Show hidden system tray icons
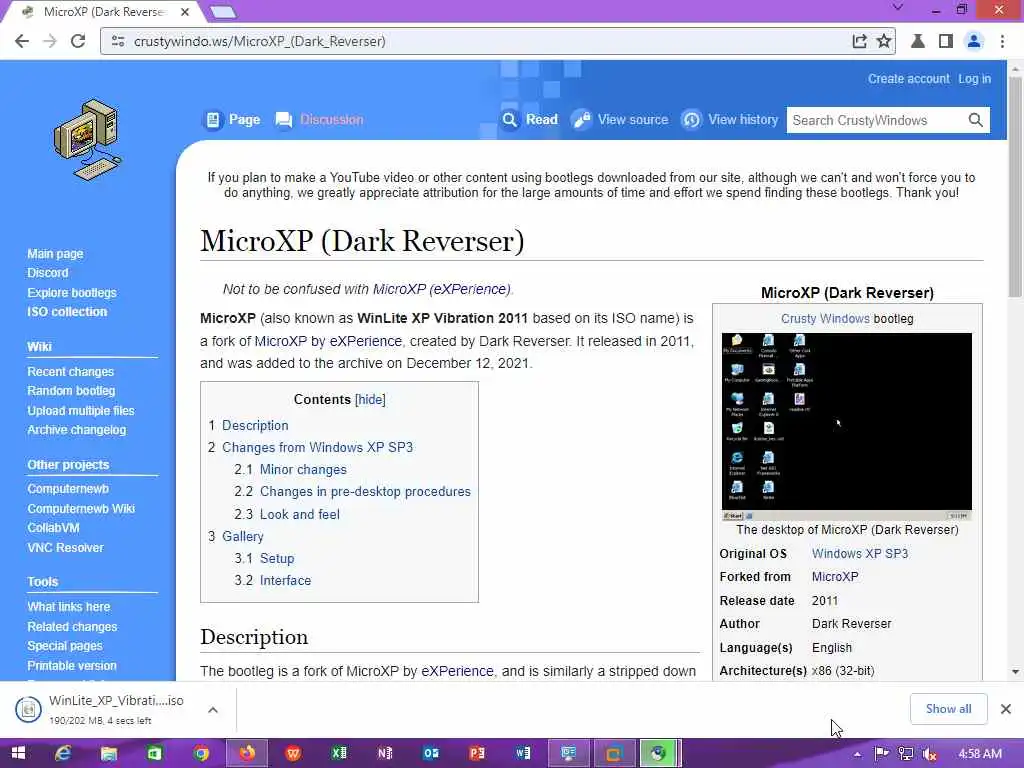1024x768 pixels. click(857, 754)
